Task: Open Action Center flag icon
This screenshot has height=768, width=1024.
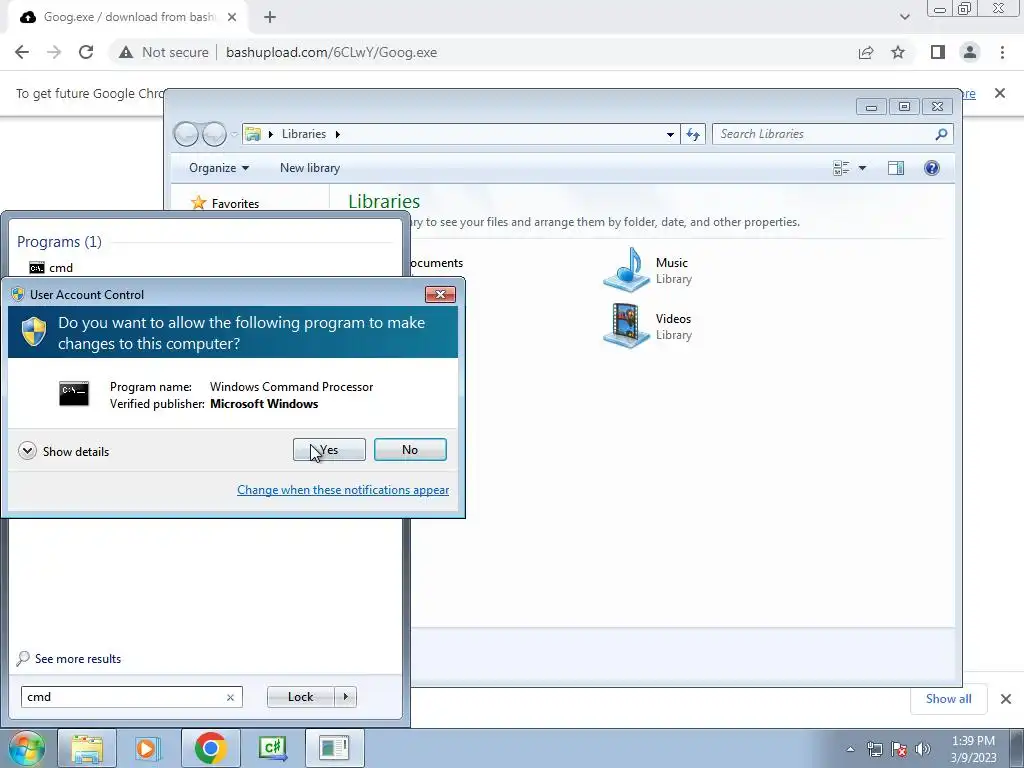Action: coord(899,749)
